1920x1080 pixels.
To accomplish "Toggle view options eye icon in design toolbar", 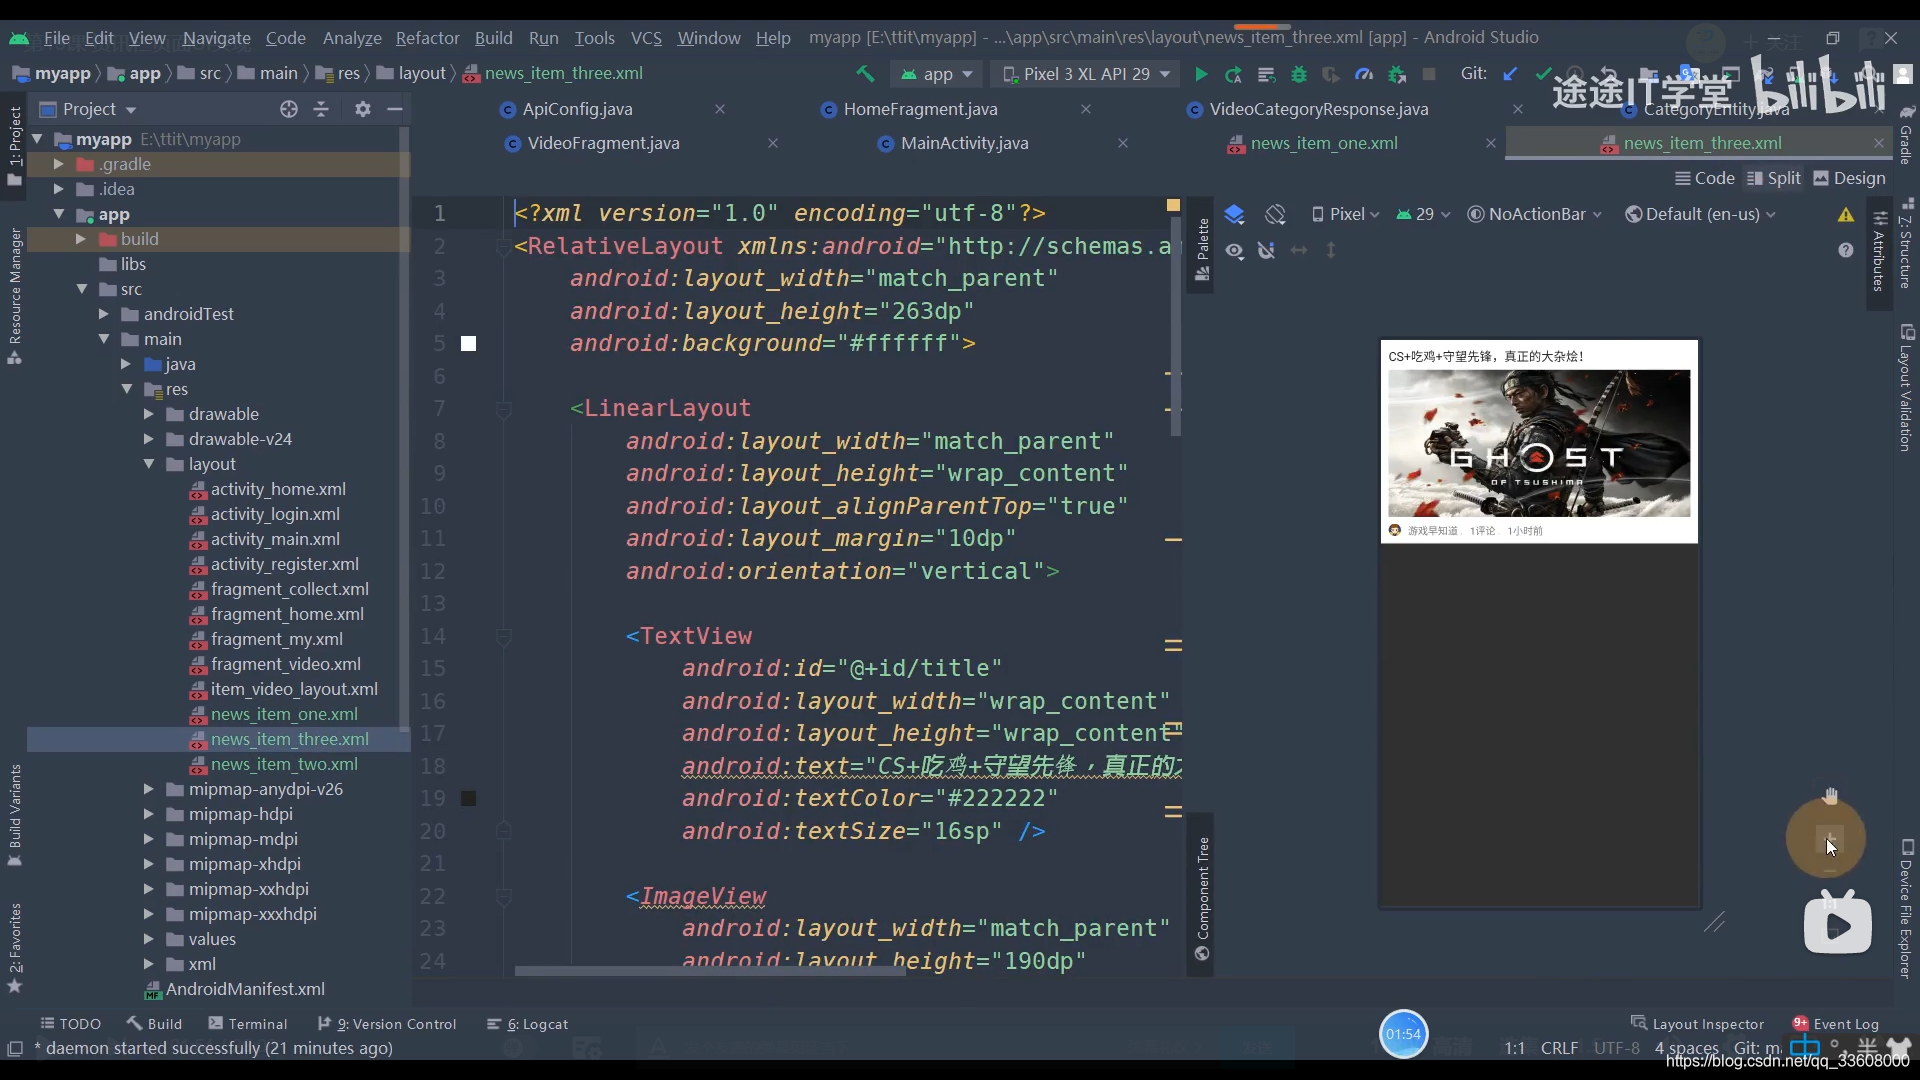I will click(x=1235, y=250).
